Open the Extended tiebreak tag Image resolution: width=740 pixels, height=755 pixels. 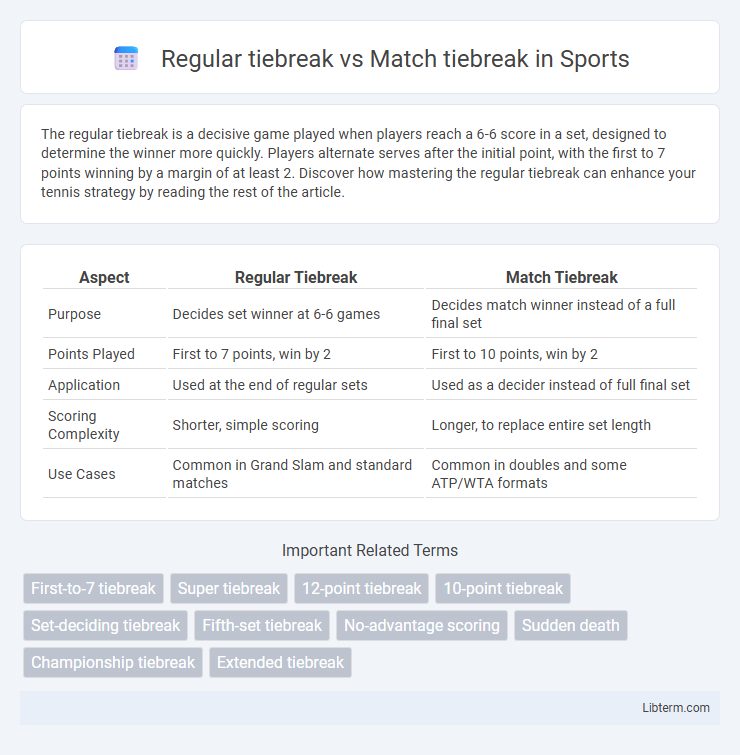280,663
